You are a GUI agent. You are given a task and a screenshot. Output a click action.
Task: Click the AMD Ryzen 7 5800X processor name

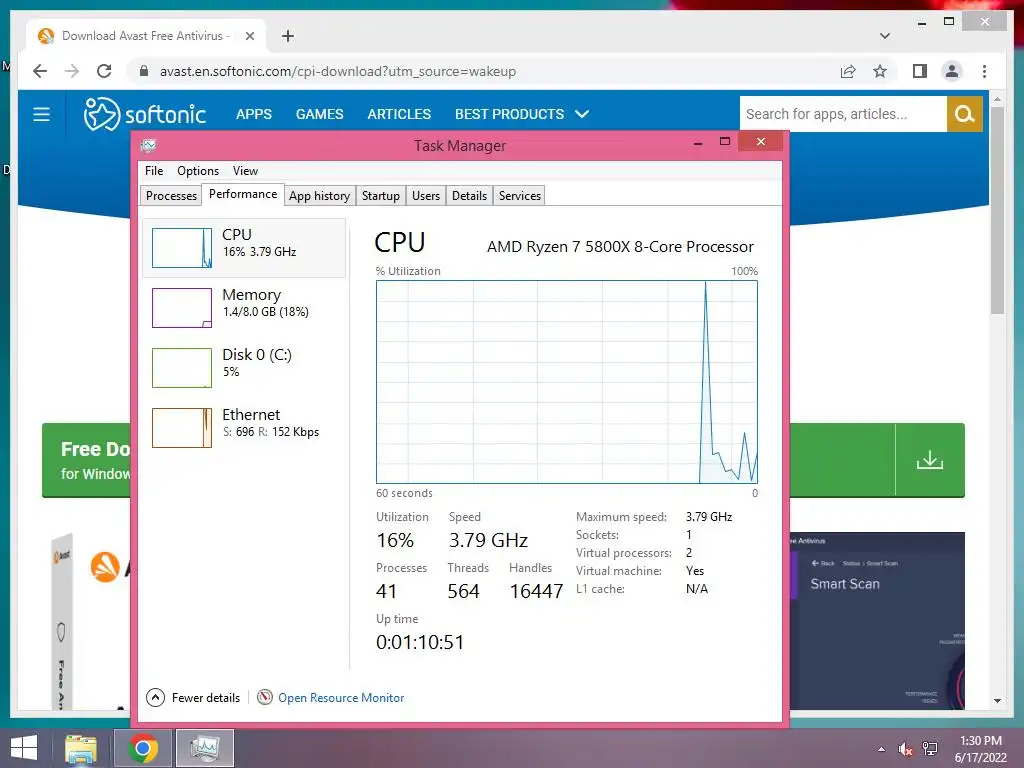(620, 247)
